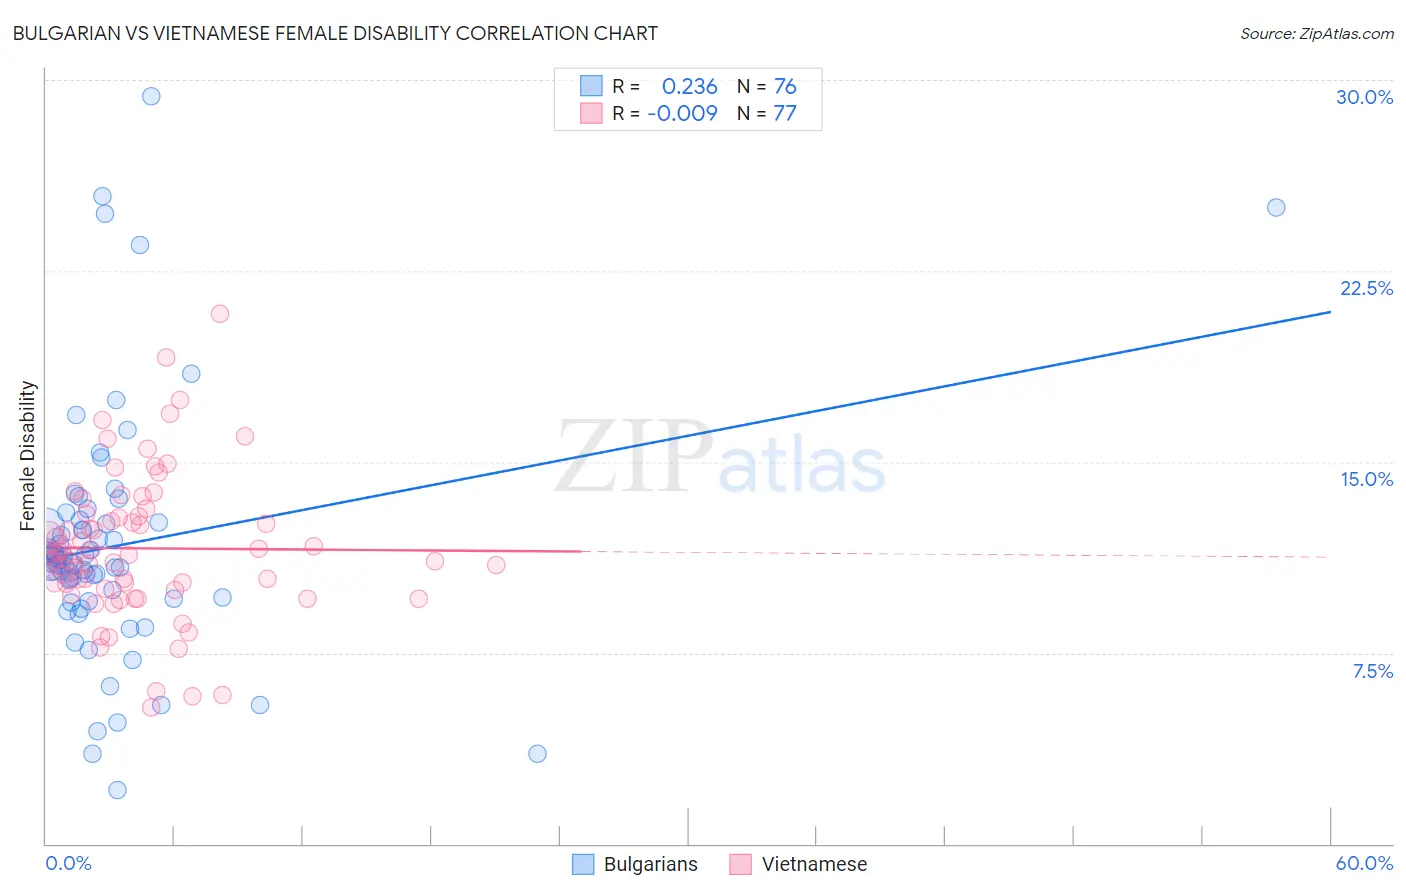Click the 30.0% y-axis label
Viewport: 1406px width, 892px height.
point(1364,97)
